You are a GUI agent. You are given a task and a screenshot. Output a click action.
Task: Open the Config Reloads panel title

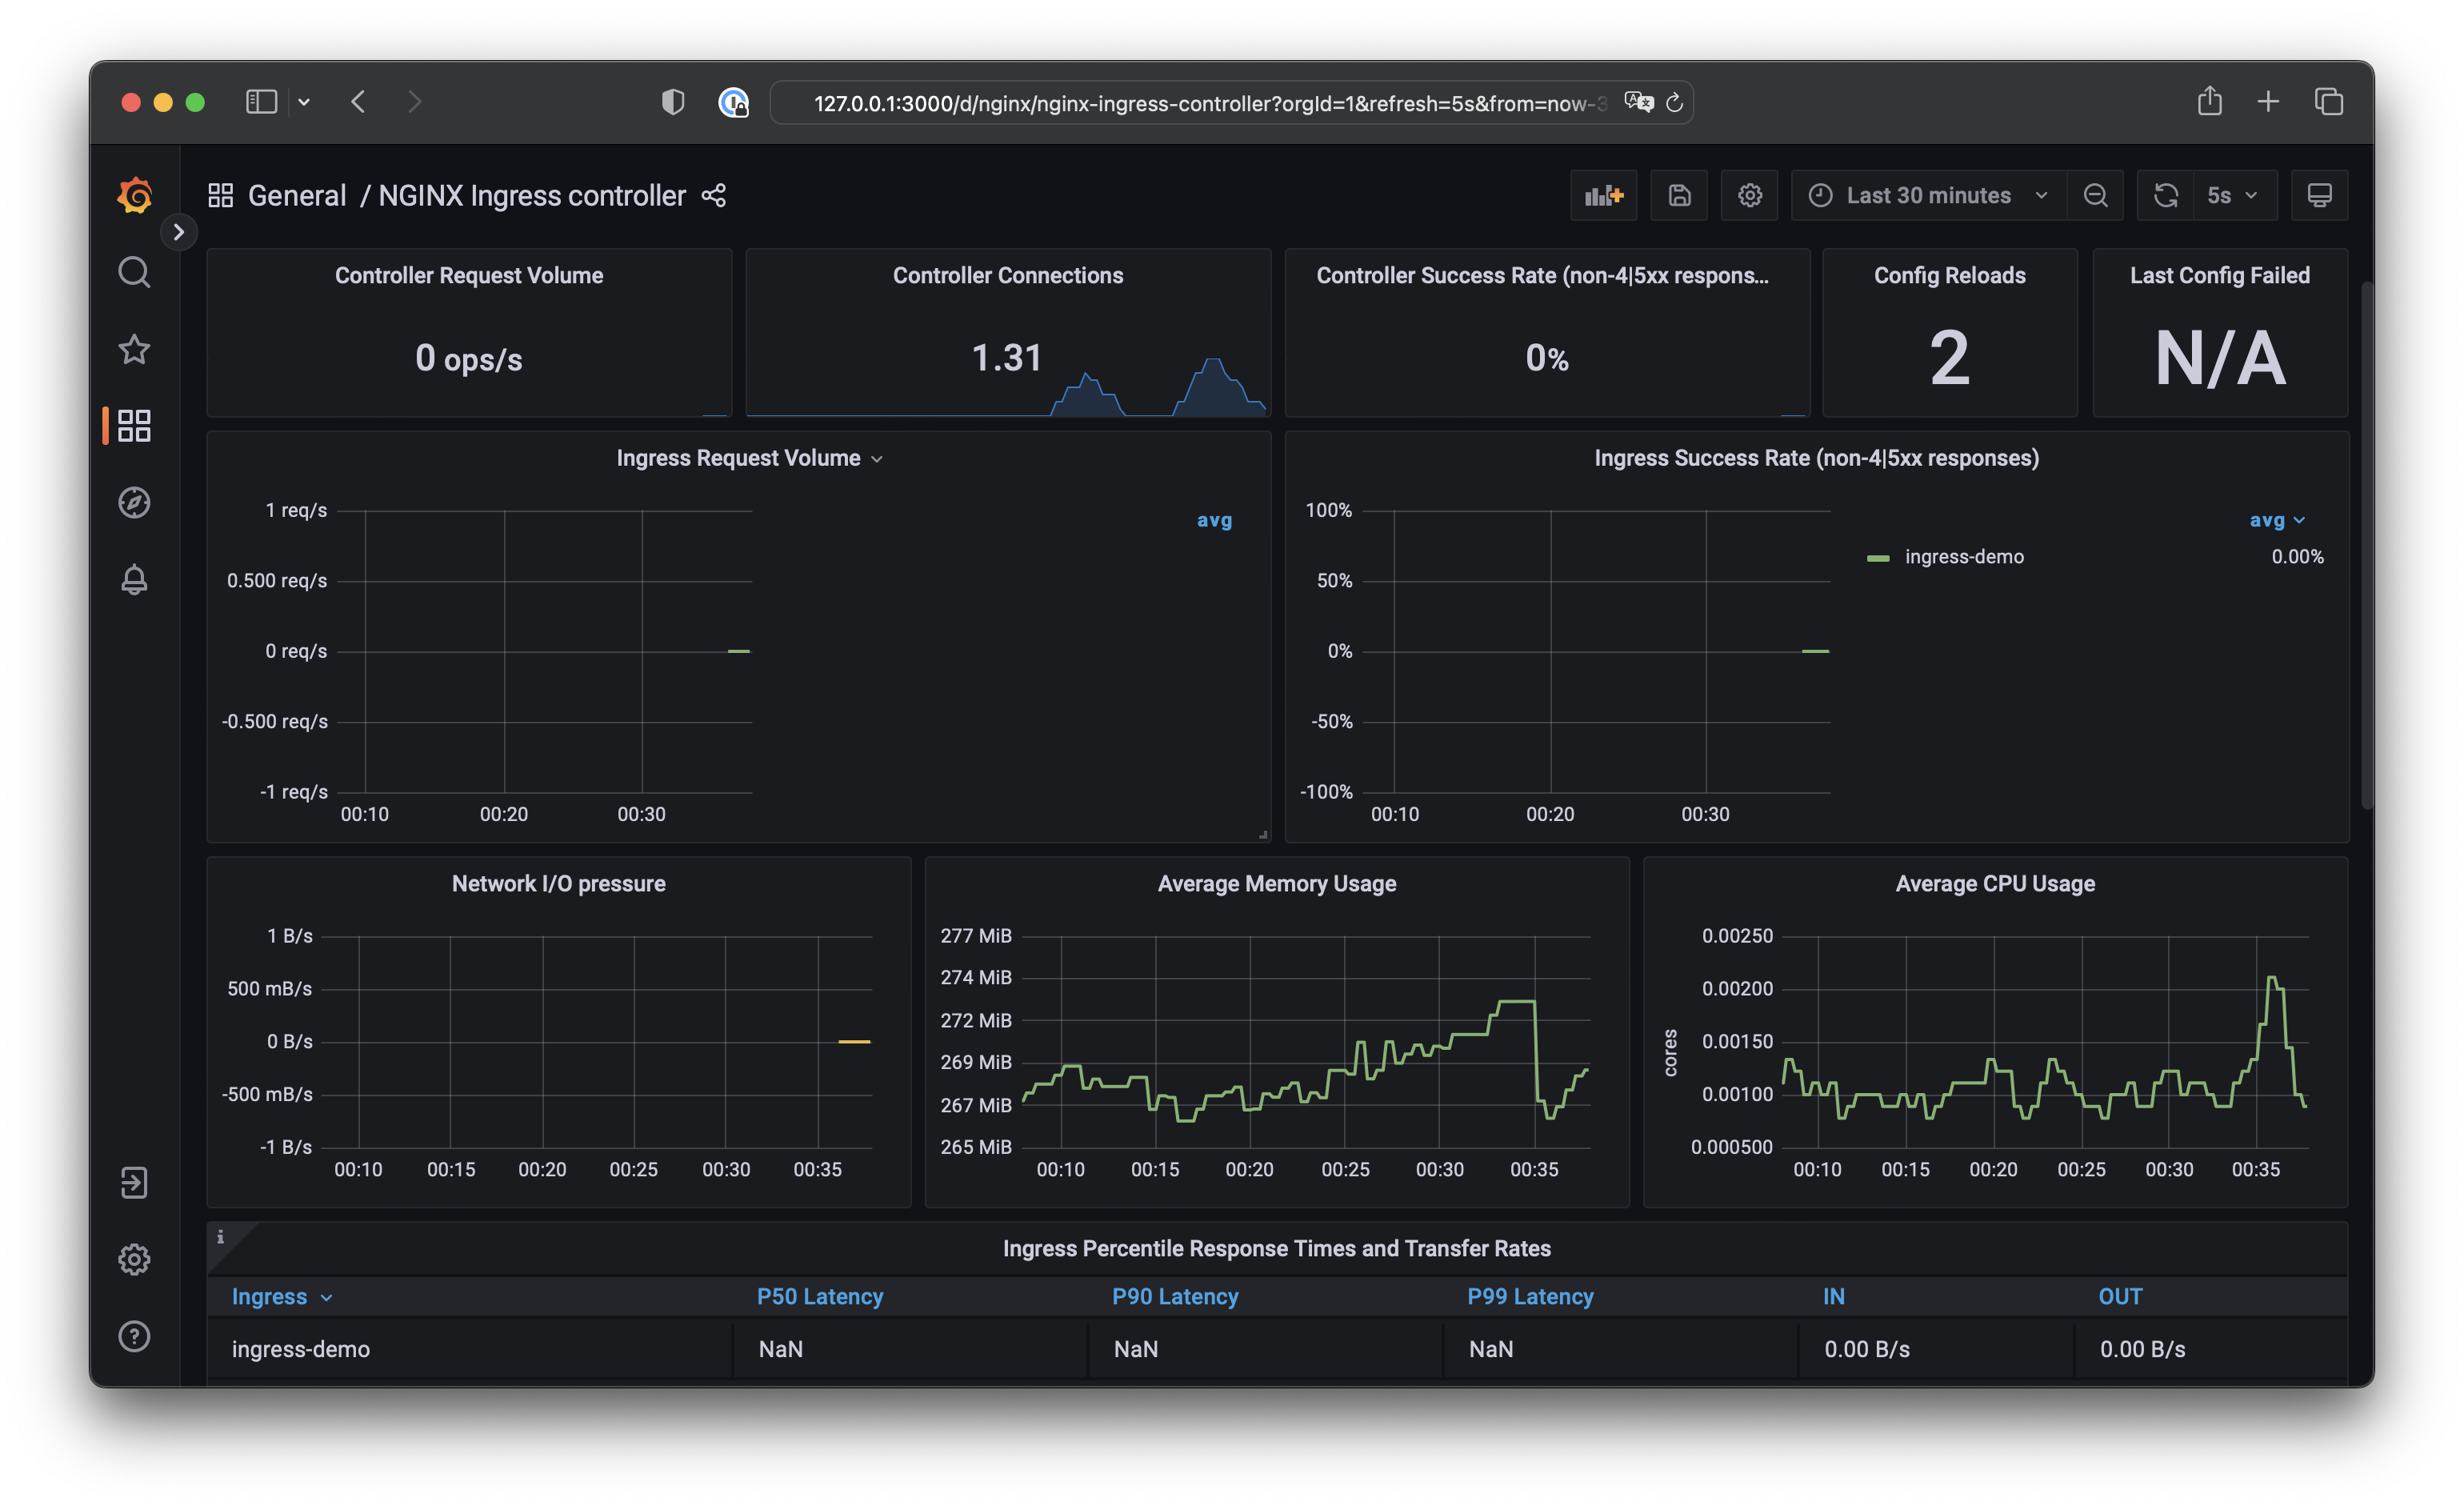(1949, 275)
